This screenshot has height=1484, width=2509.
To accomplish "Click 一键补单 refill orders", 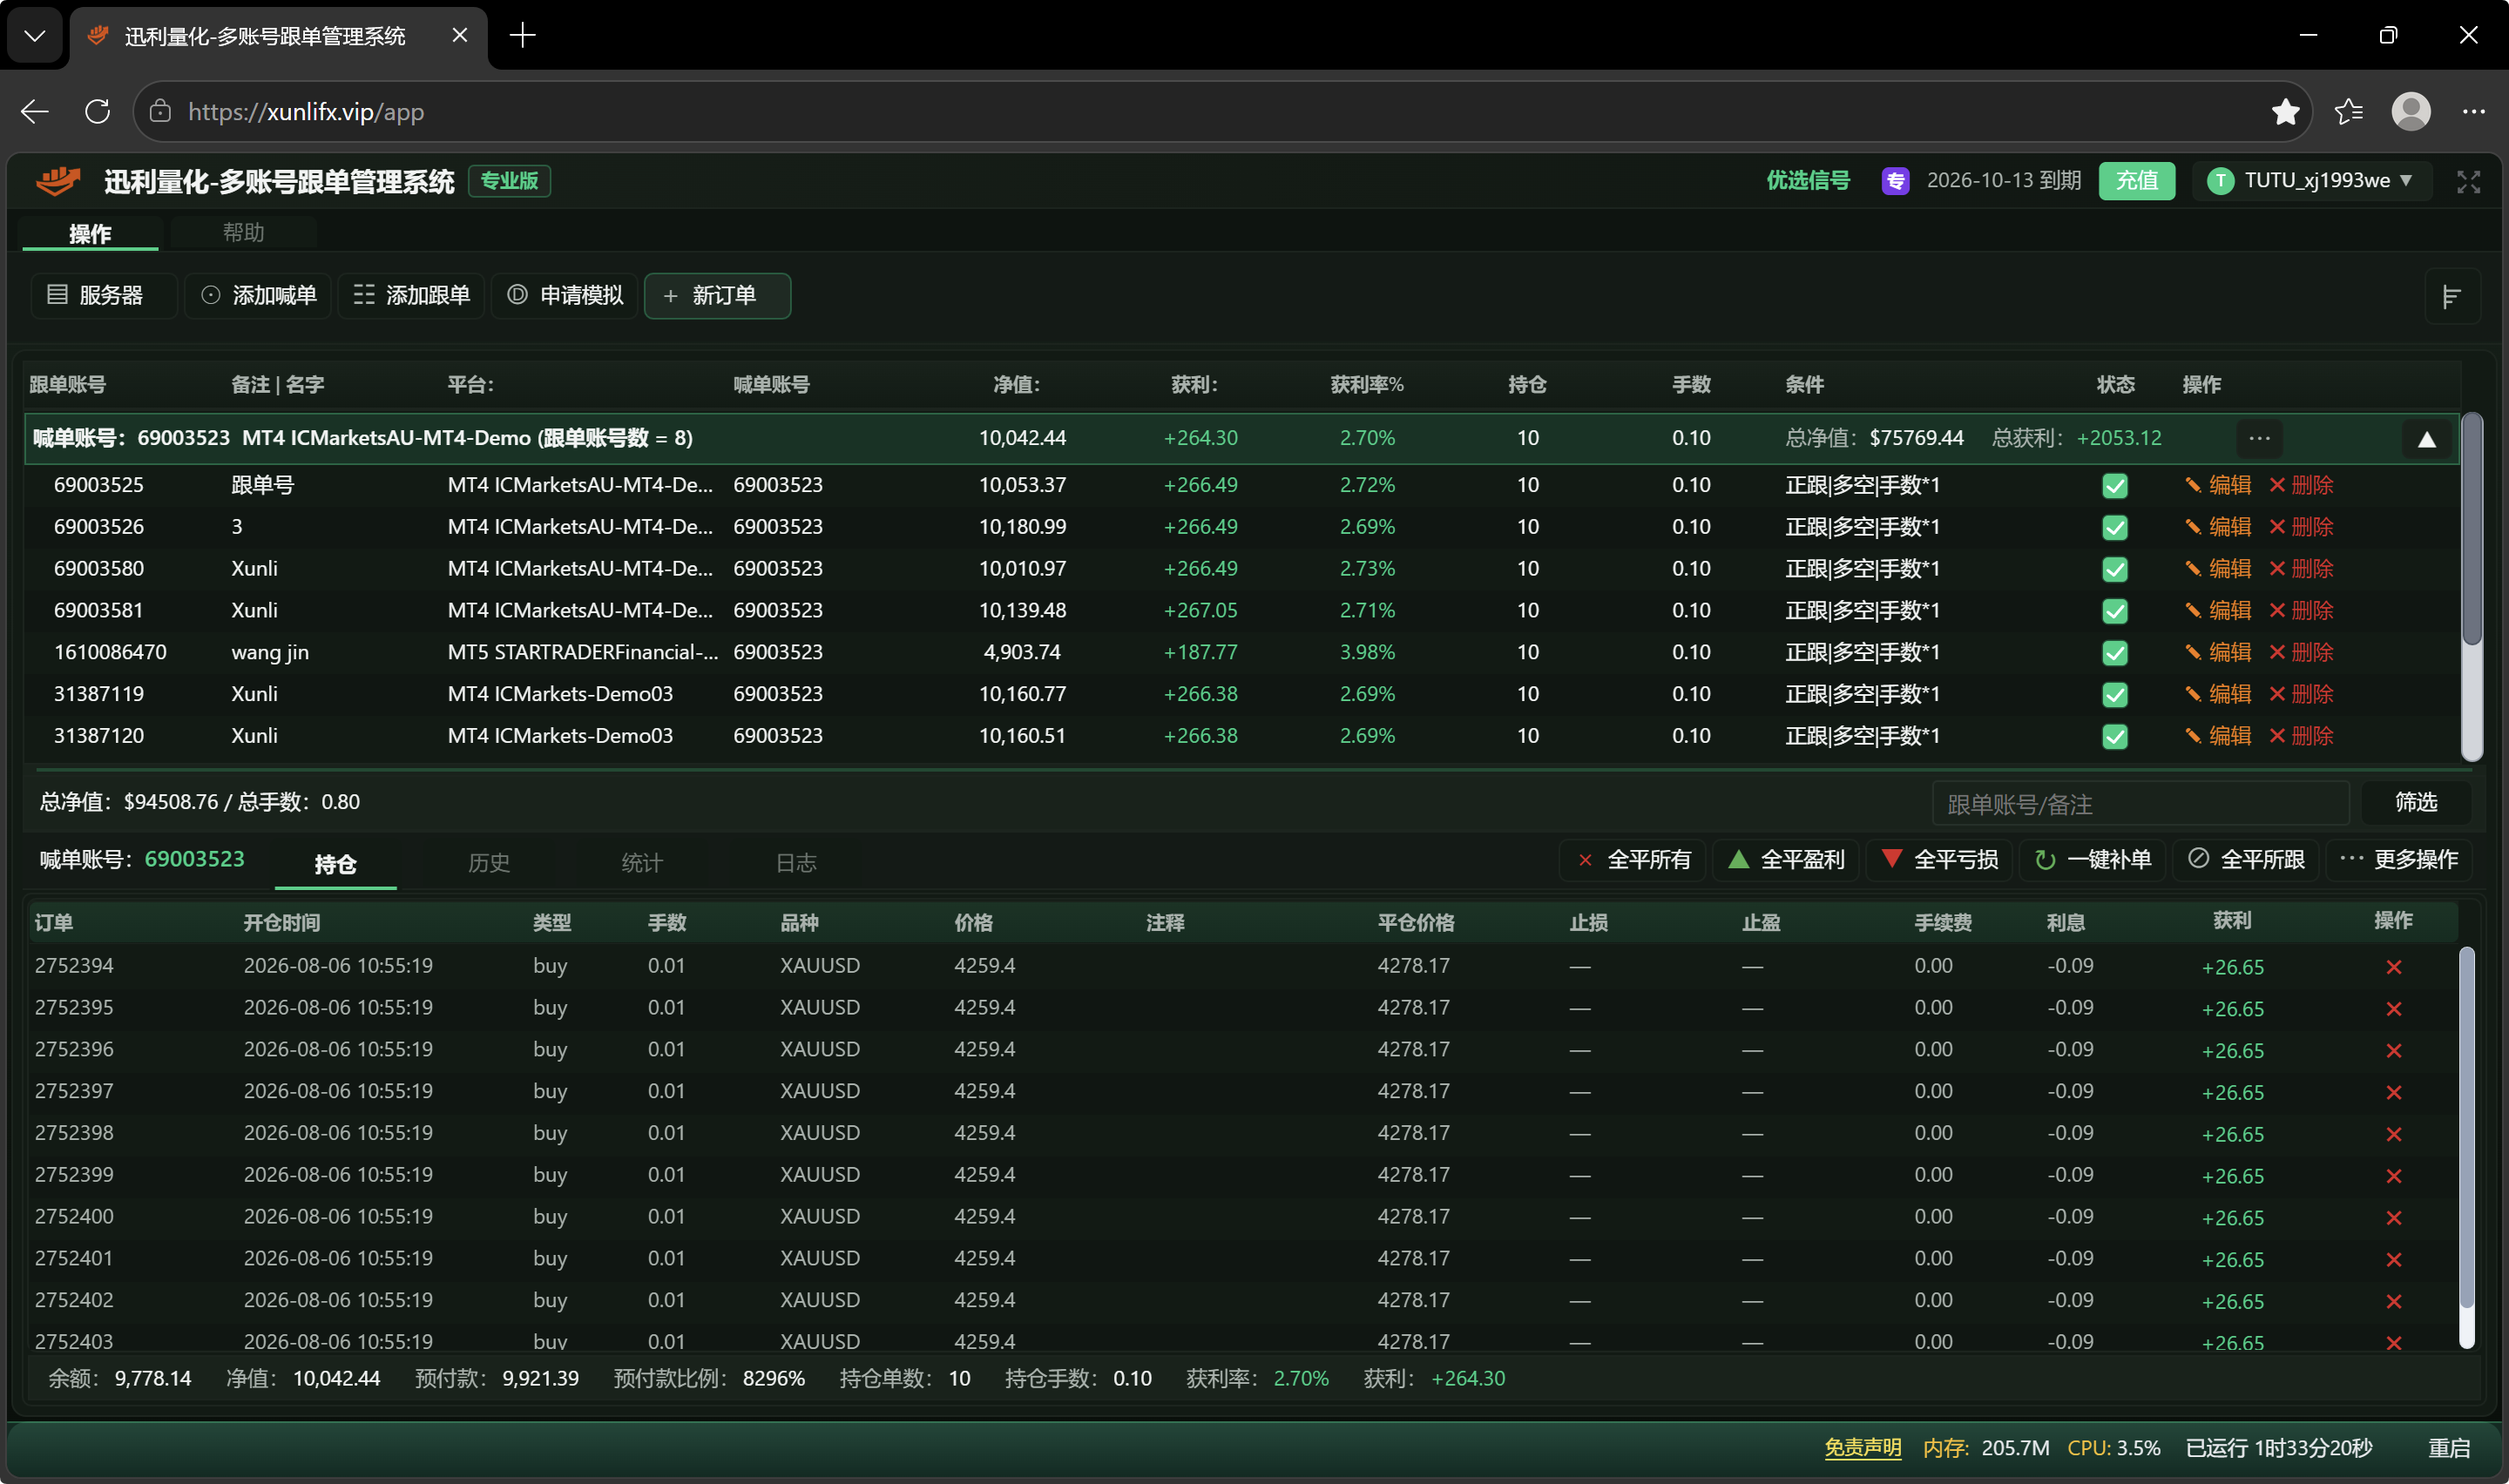I will tap(2093, 860).
